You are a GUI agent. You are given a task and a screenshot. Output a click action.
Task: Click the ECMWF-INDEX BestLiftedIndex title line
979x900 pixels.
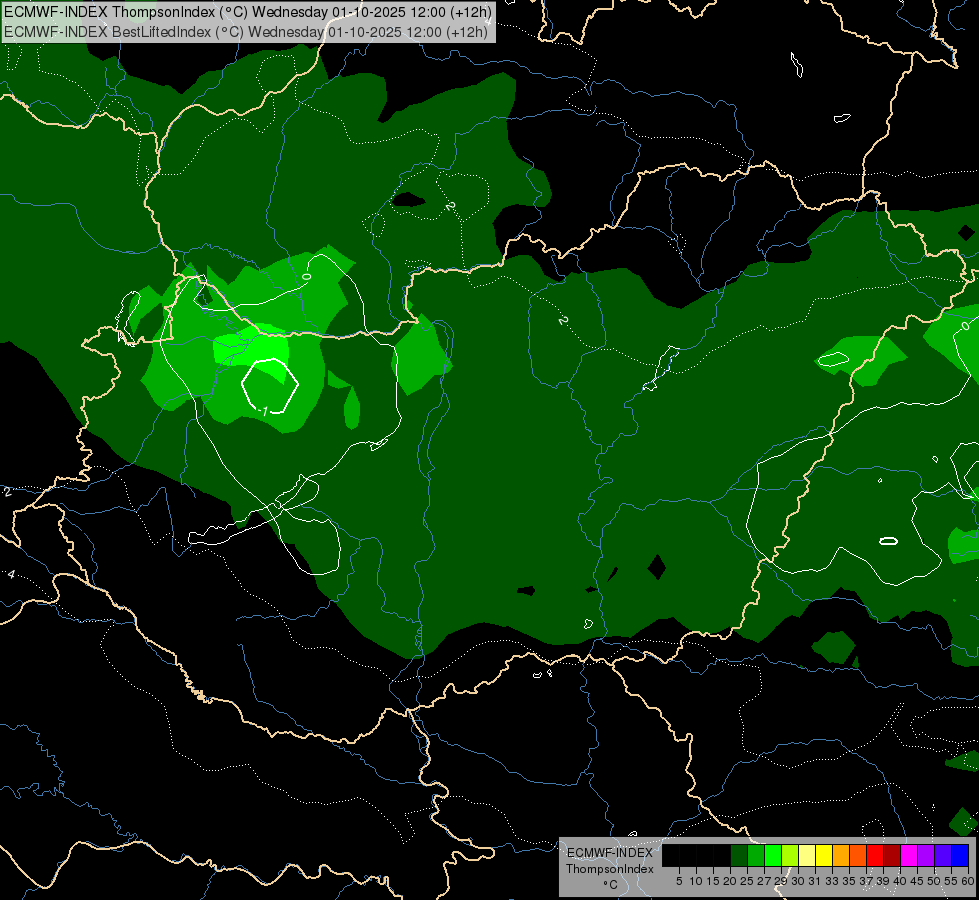click(246, 32)
